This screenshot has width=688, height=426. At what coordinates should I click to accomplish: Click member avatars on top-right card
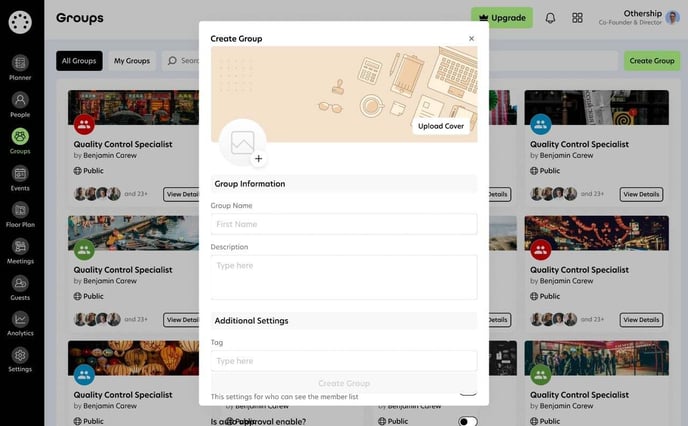(x=554, y=193)
